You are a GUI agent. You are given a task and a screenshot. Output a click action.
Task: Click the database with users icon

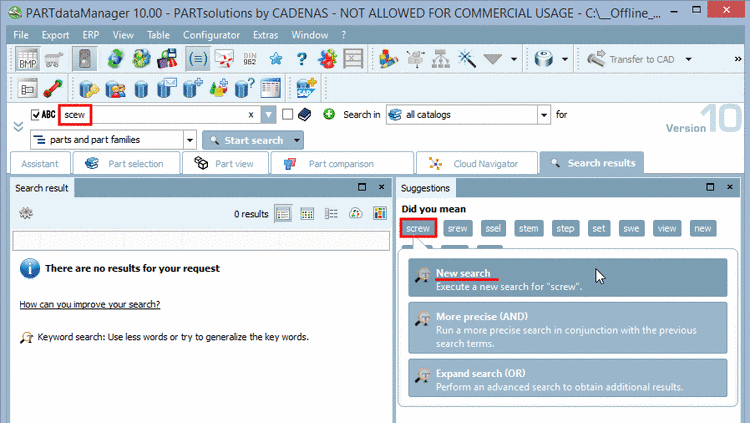(x=115, y=89)
